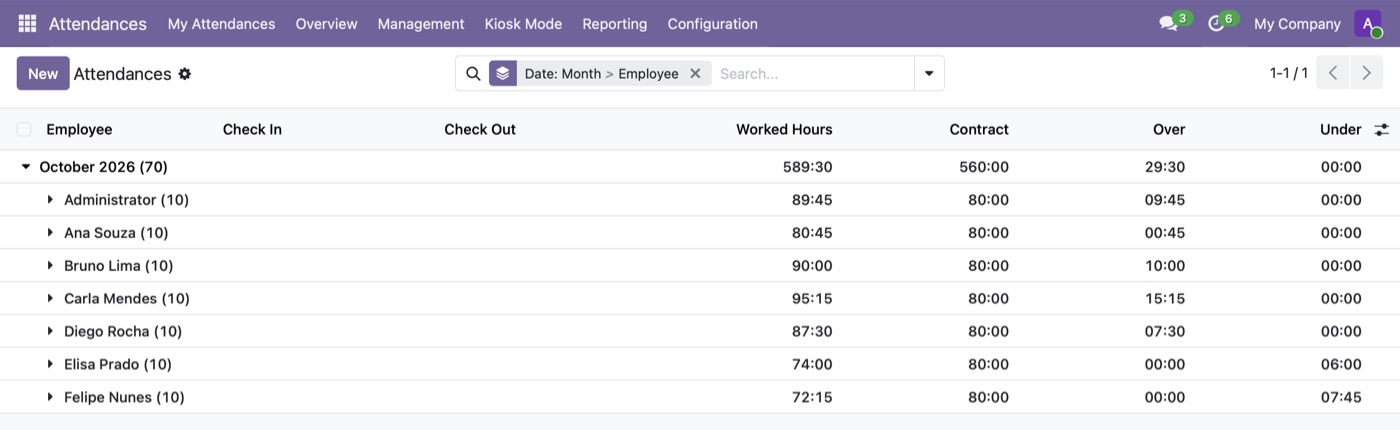Expand the Ana Souza group row
1400x430 pixels.
point(50,233)
